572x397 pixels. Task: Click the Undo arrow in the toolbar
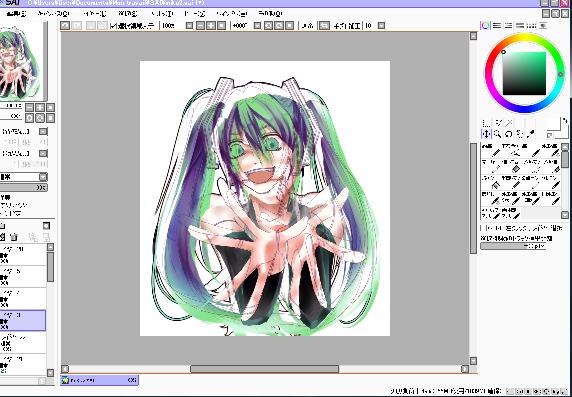tap(65, 26)
